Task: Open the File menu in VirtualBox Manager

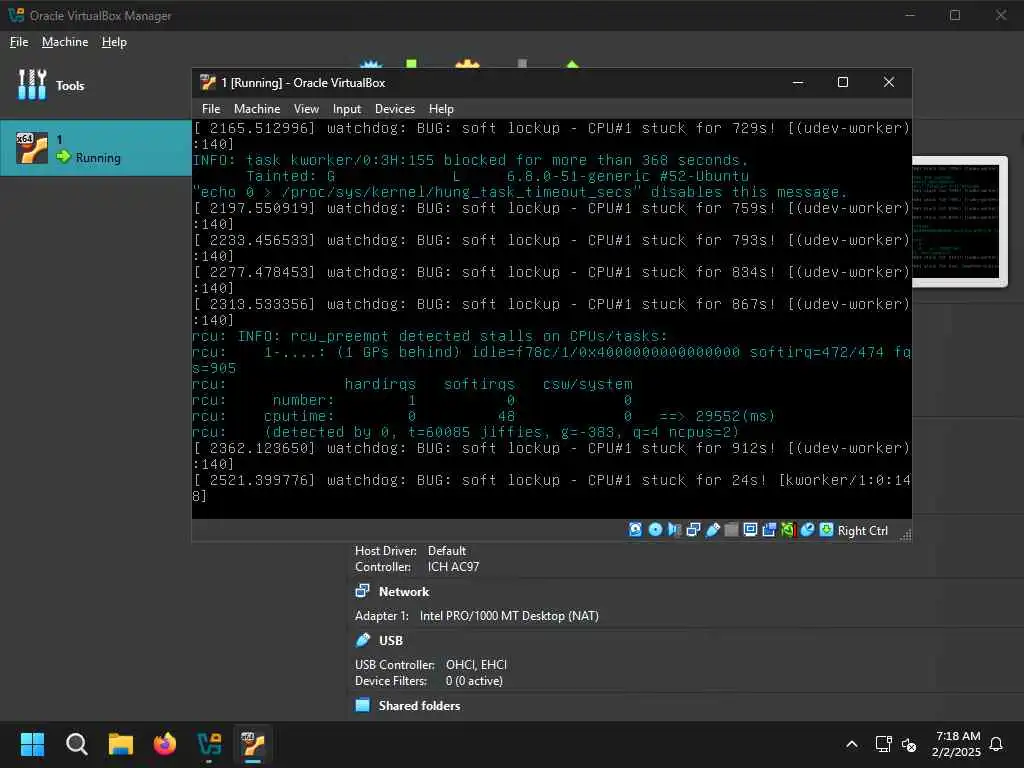Action: [19, 42]
